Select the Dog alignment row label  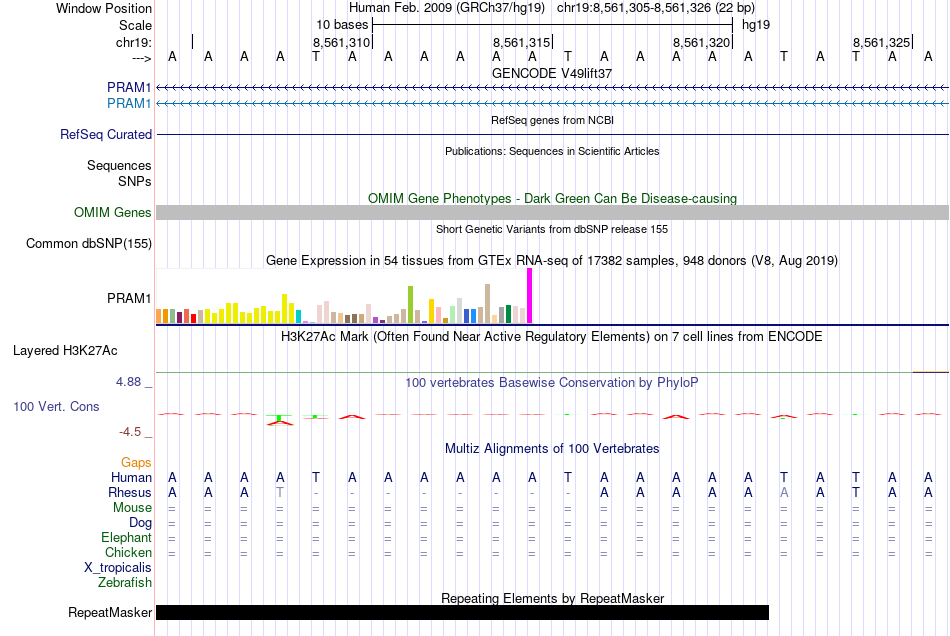point(140,522)
